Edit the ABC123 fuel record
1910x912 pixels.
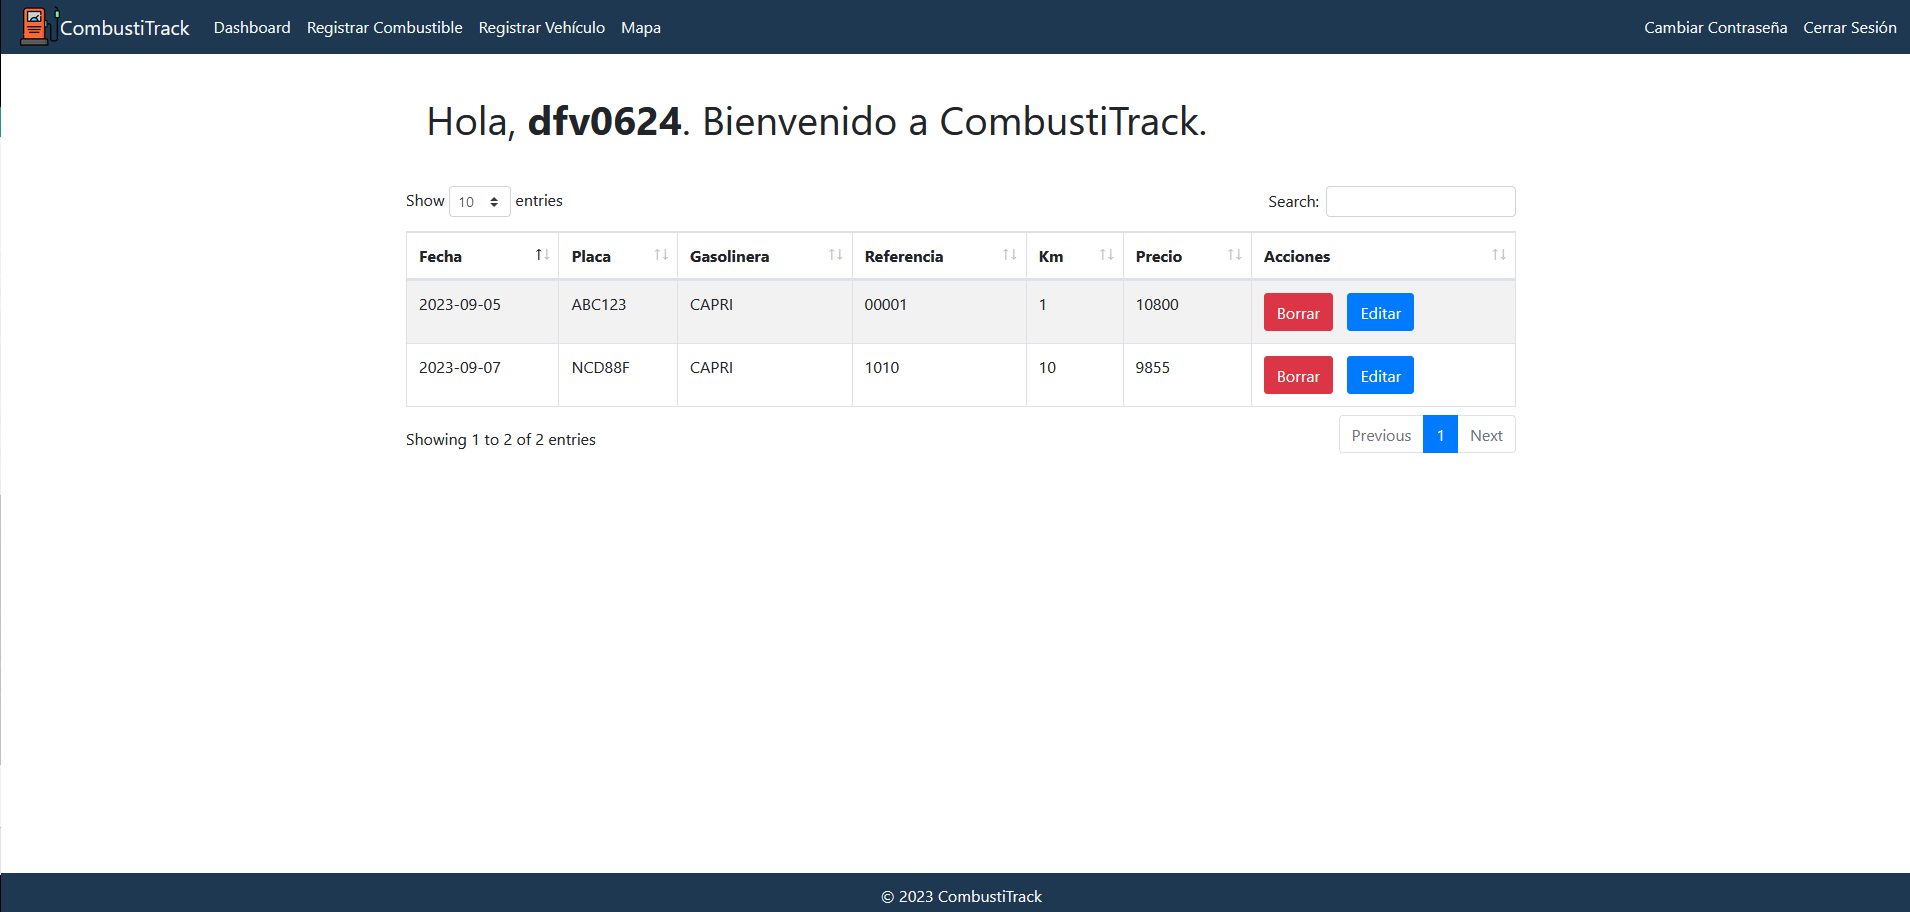[1379, 313]
